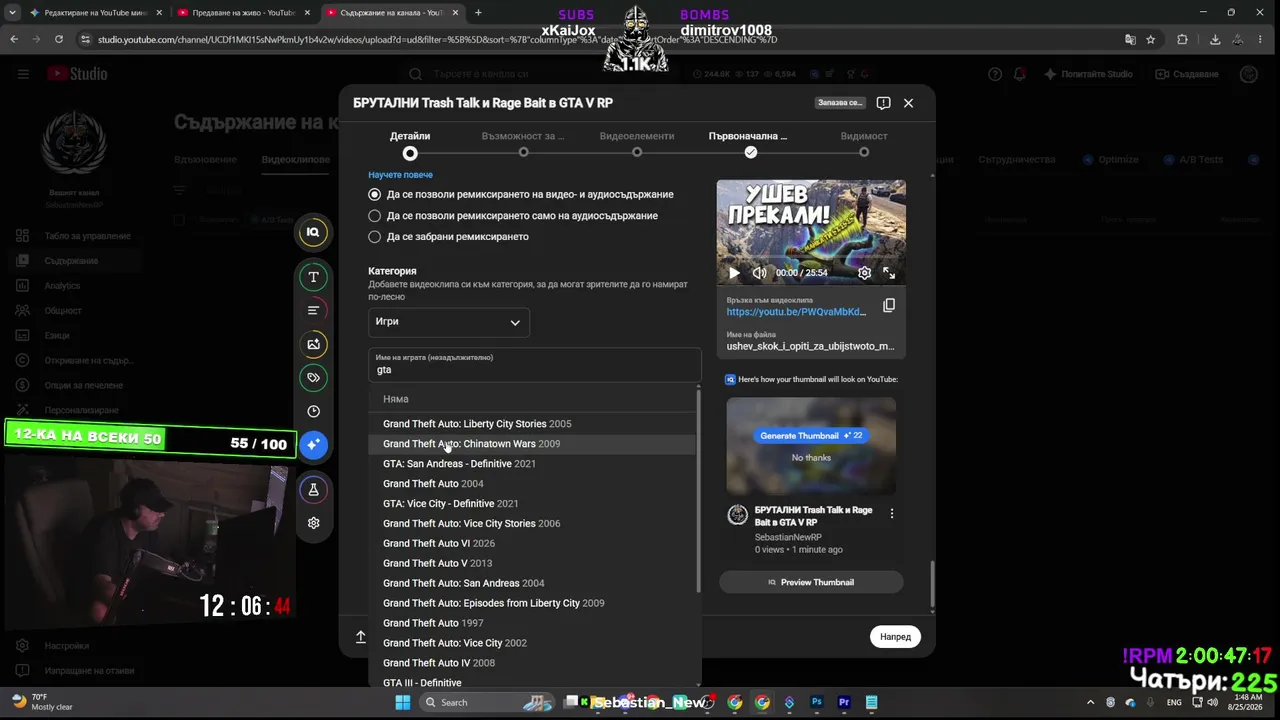
Task: Click the Напред button
Action: 895,637
